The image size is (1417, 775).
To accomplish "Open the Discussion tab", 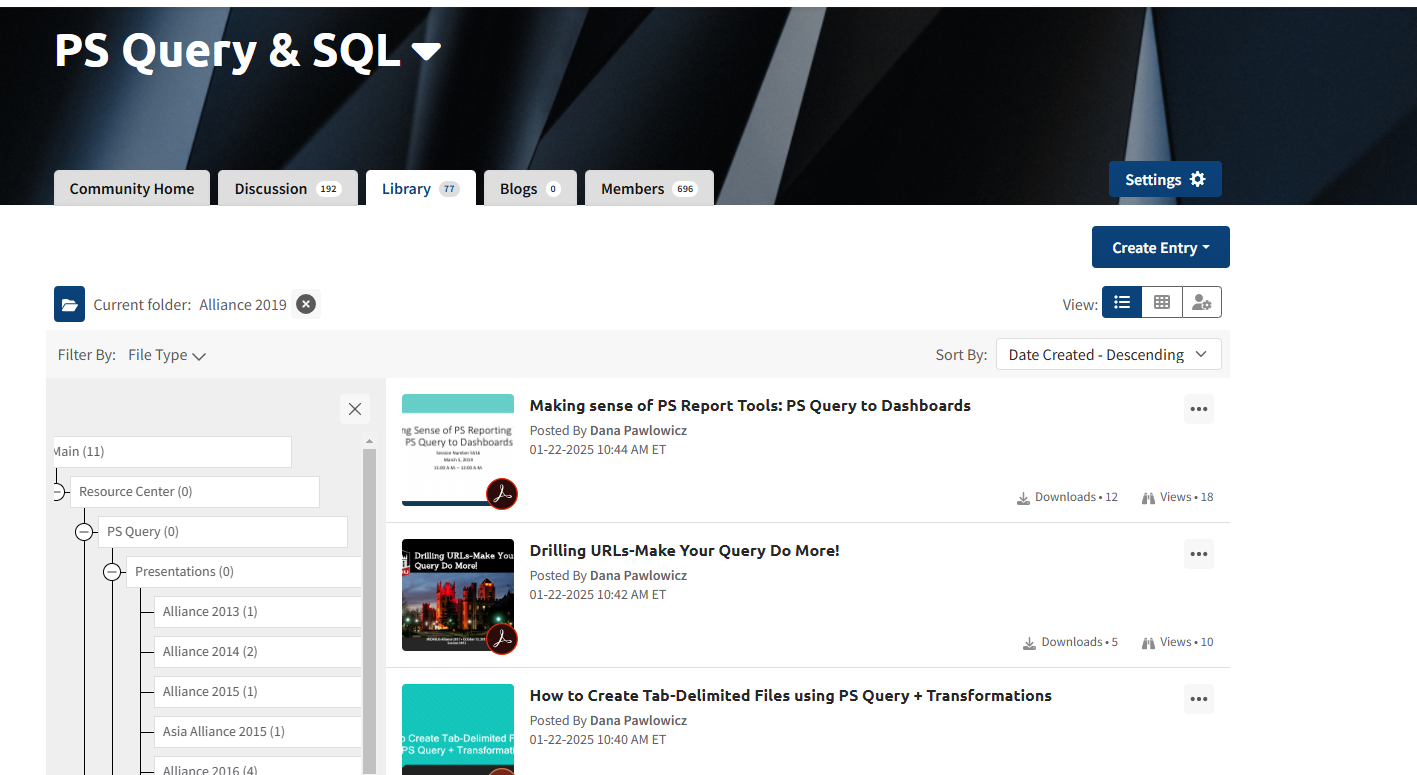I will click(288, 188).
